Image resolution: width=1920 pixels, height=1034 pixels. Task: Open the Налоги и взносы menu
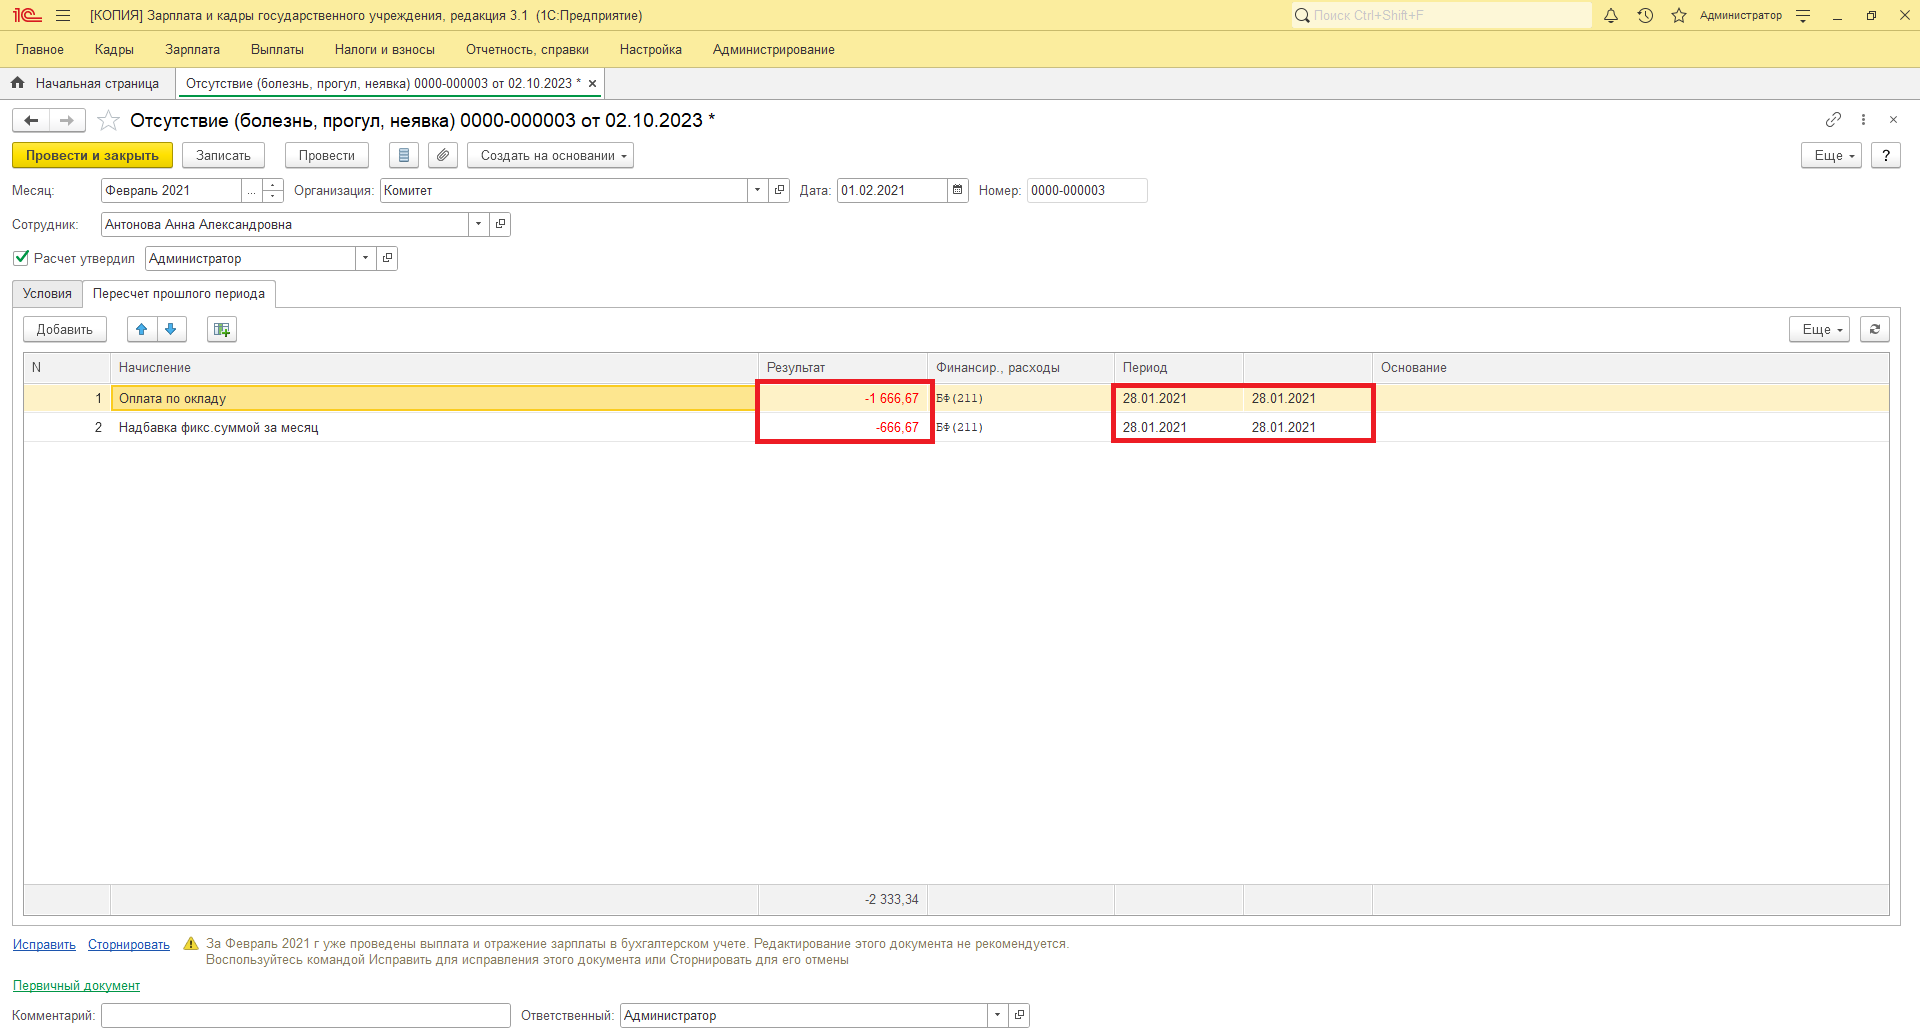[x=385, y=49]
